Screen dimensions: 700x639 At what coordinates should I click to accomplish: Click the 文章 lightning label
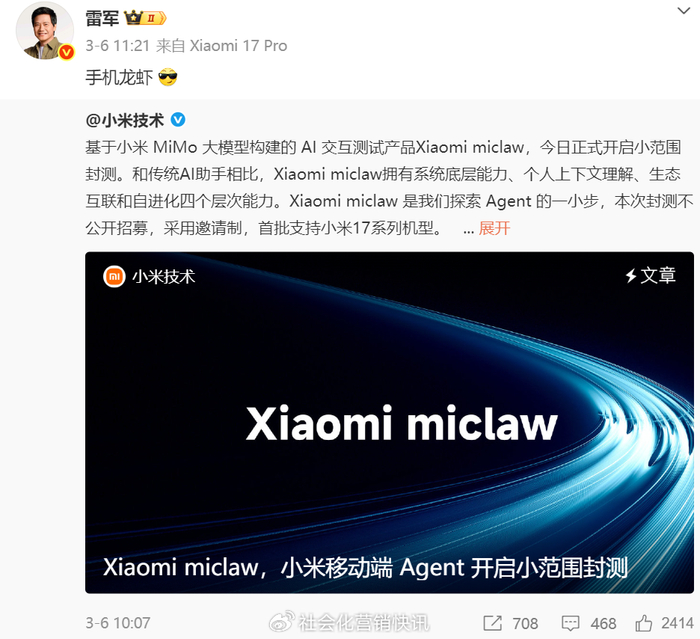[x=650, y=276]
